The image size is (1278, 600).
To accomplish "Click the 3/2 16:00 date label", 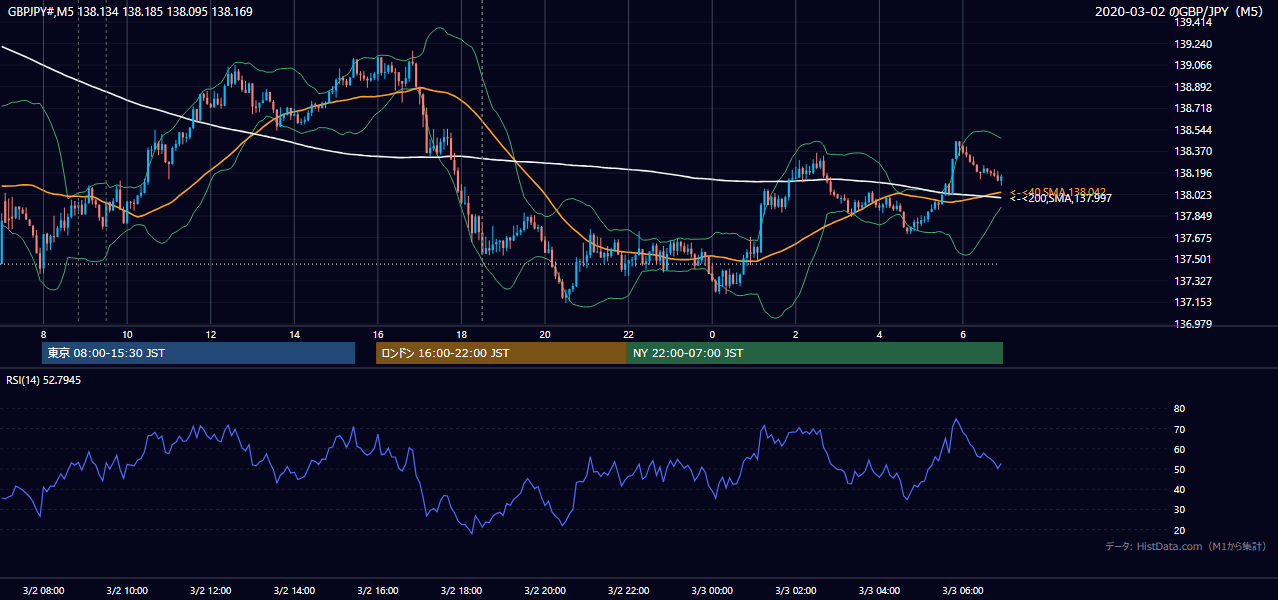I will pos(378,591).
